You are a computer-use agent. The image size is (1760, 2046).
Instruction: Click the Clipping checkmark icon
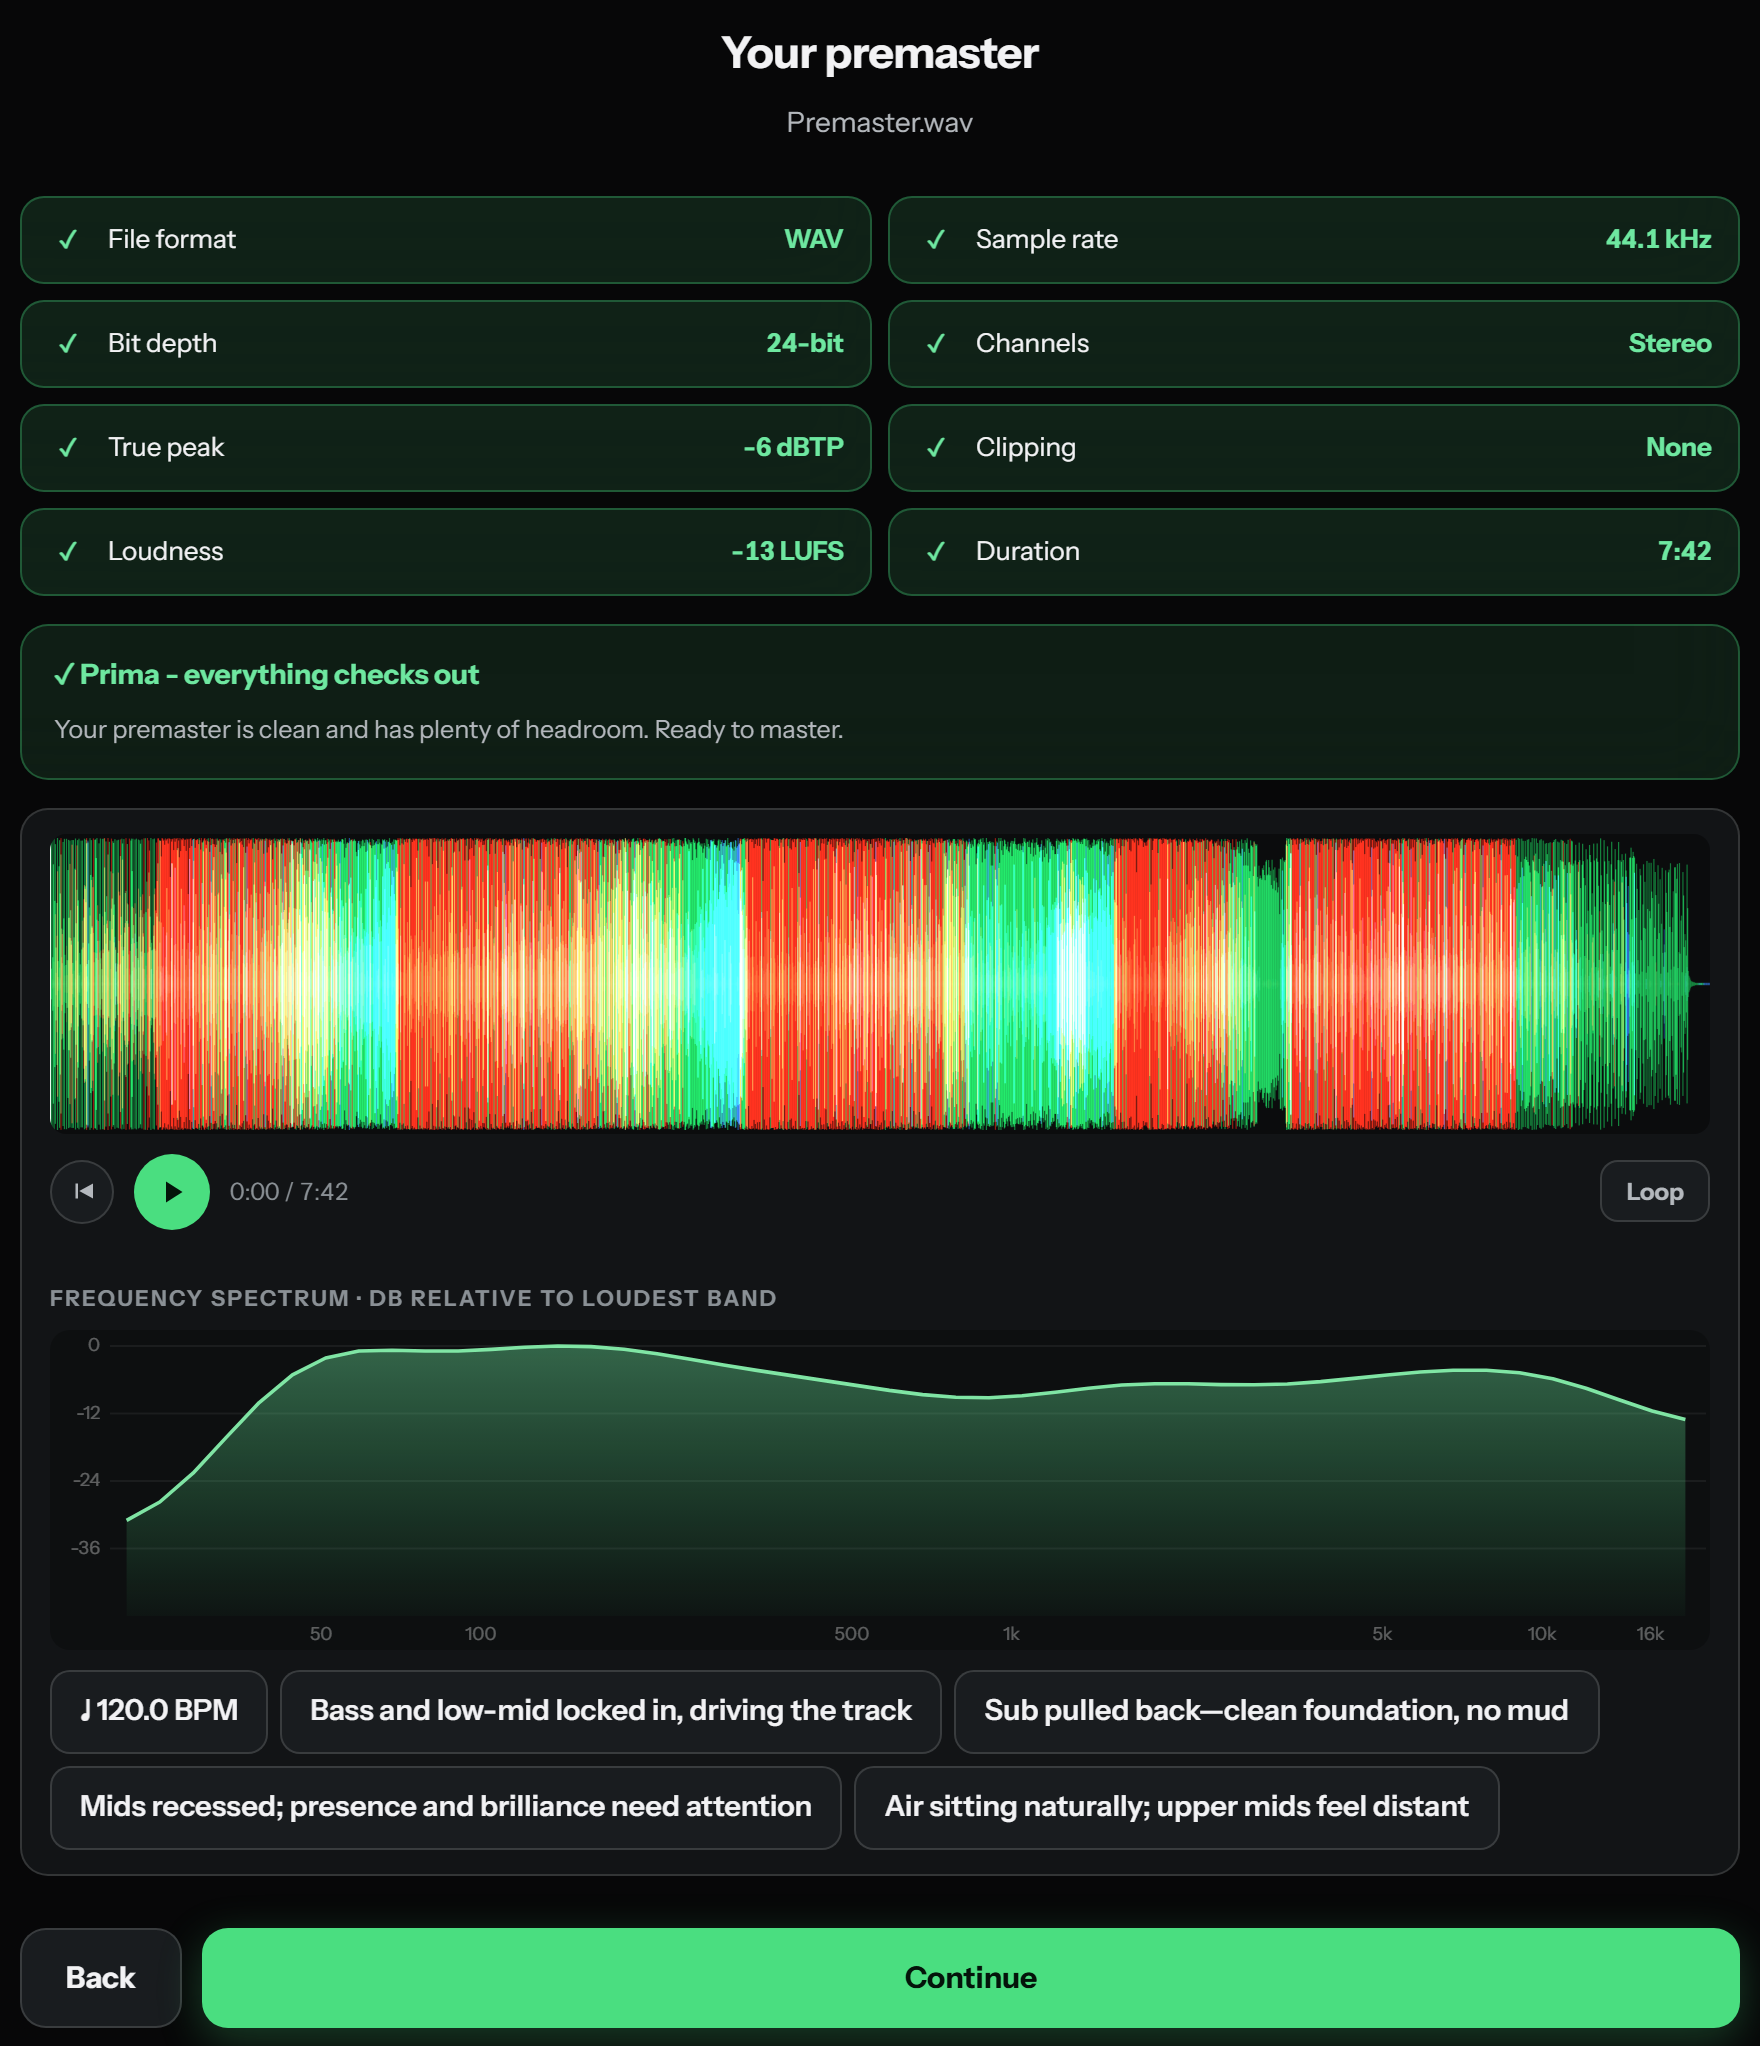pyautogui.click(x=936, y=448)
